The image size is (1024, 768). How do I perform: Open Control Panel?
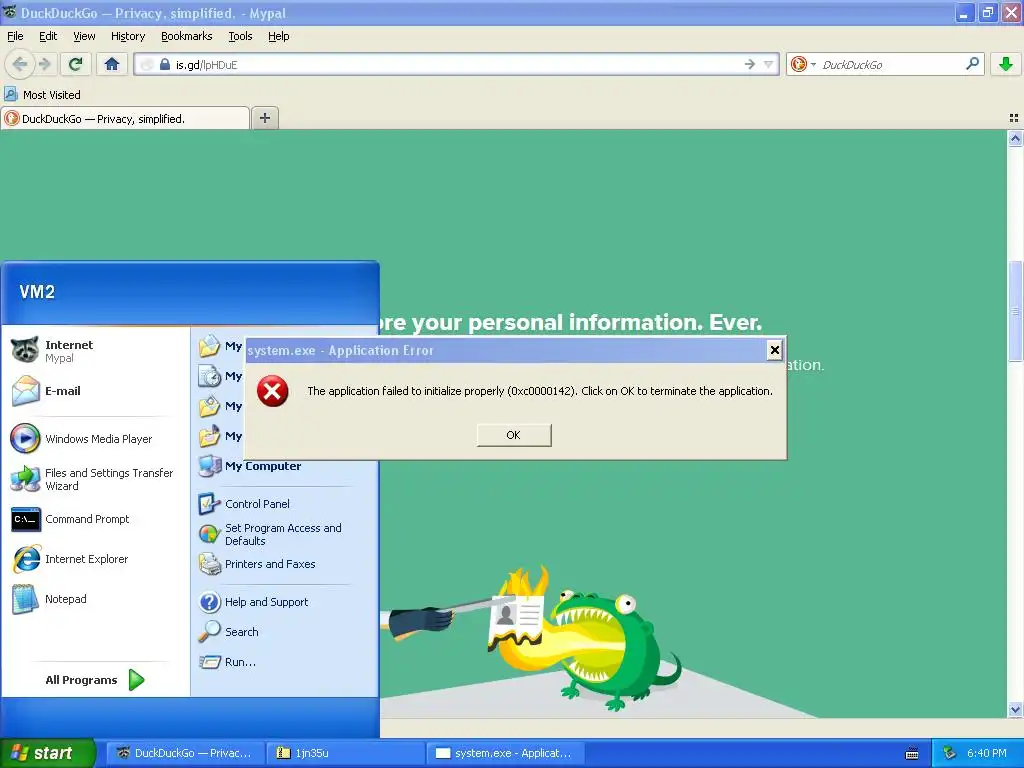pyautogui.click(x=285, y=504)
